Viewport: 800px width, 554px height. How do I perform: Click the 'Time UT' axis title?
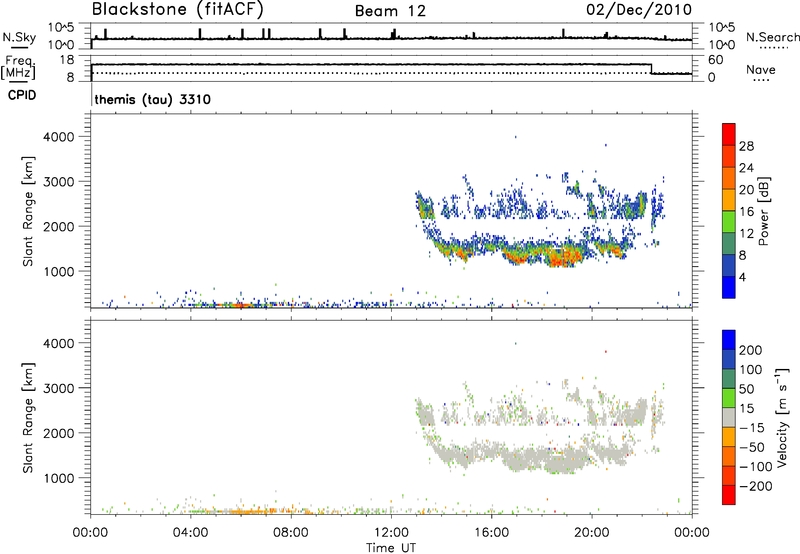[391, 548]
